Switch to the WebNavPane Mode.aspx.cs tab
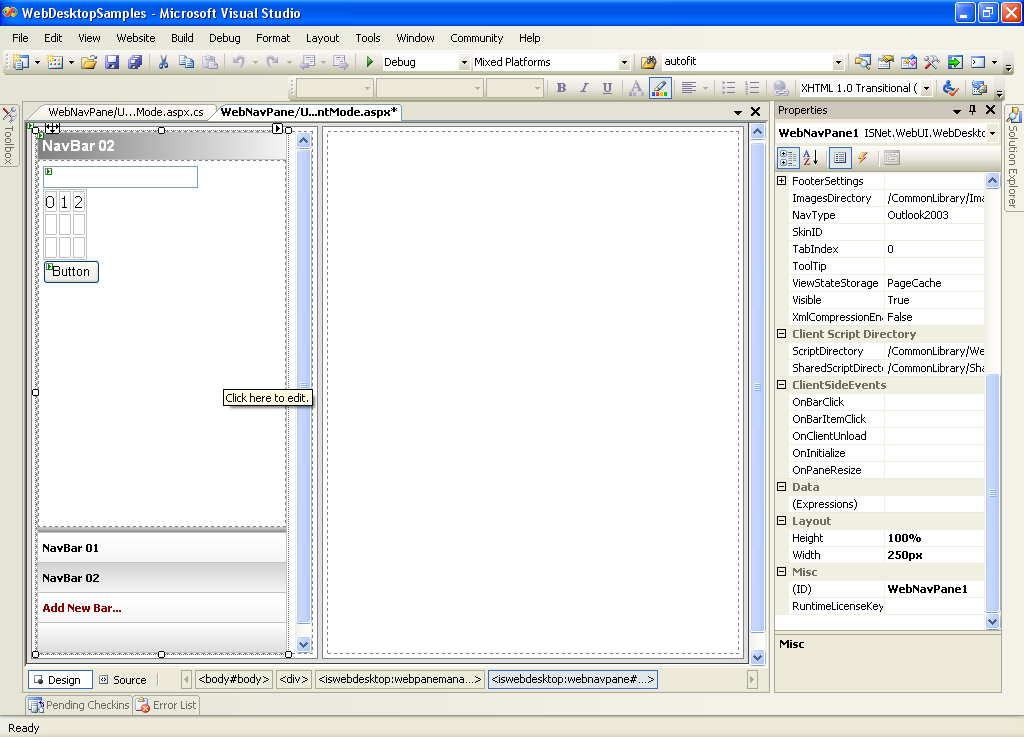 pos(125,112)
